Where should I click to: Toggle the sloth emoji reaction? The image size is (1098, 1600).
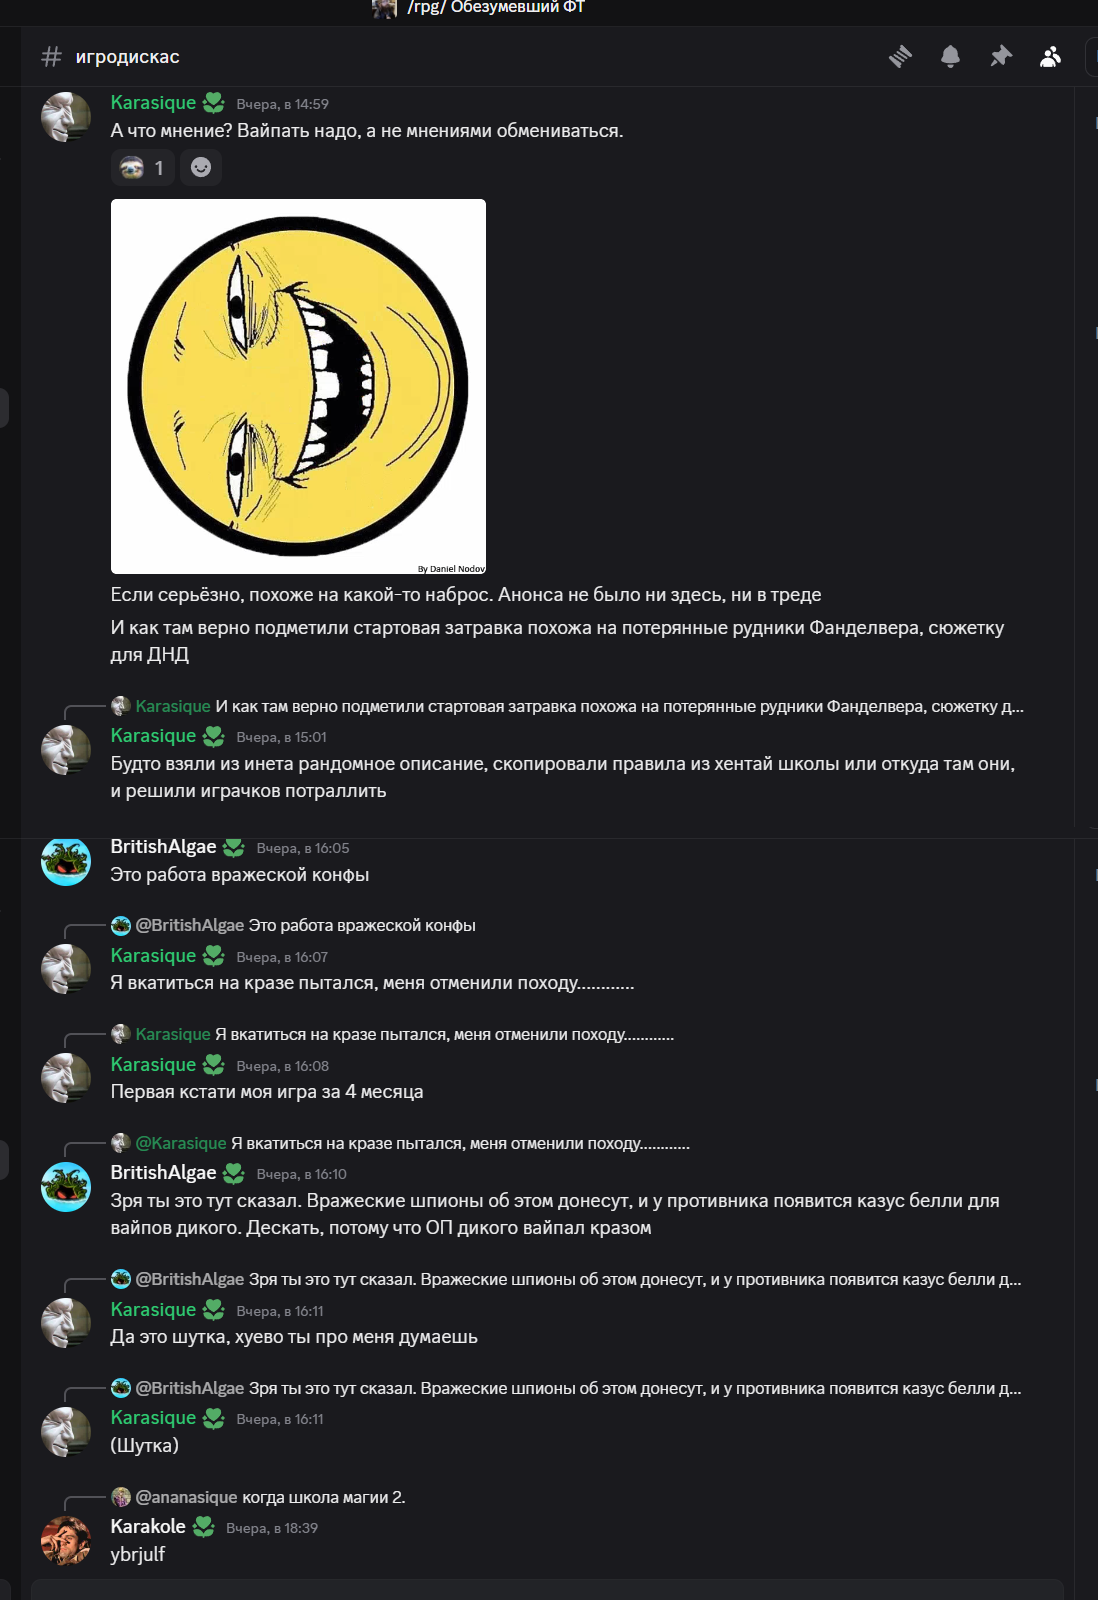(x=143, y=168)
